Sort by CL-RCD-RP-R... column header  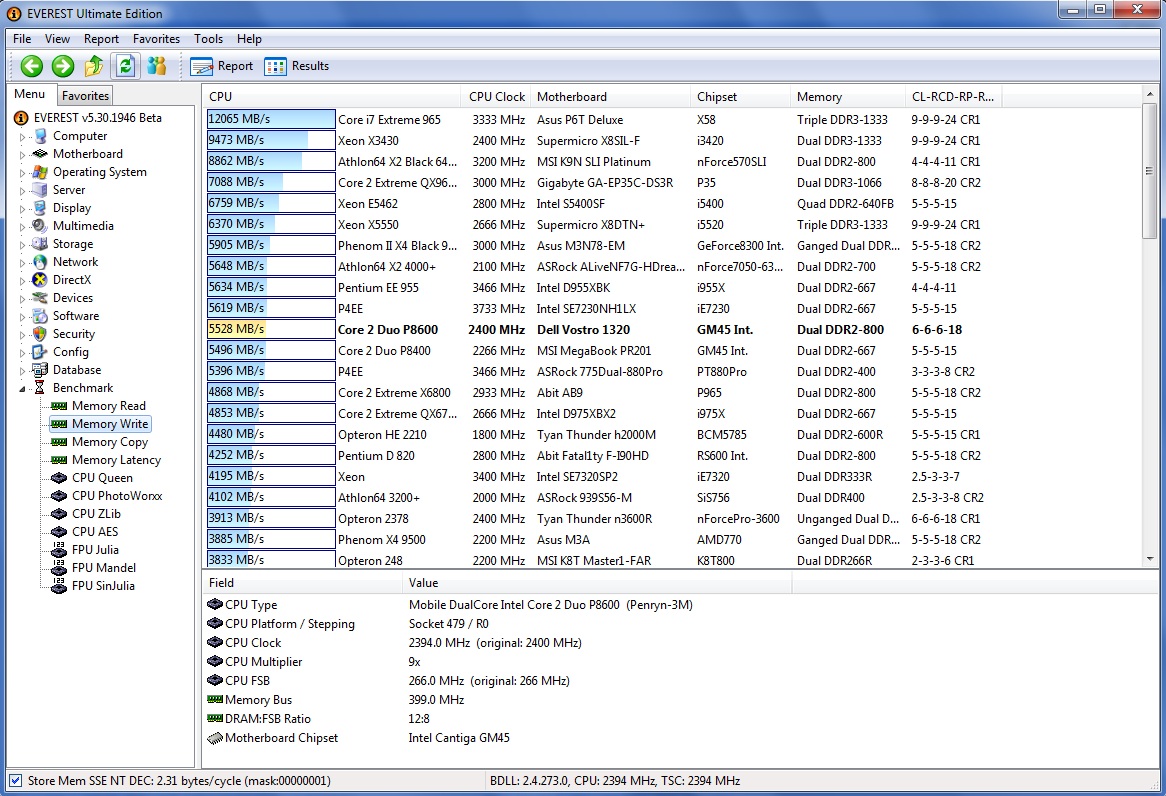click(x=953, y=97)
